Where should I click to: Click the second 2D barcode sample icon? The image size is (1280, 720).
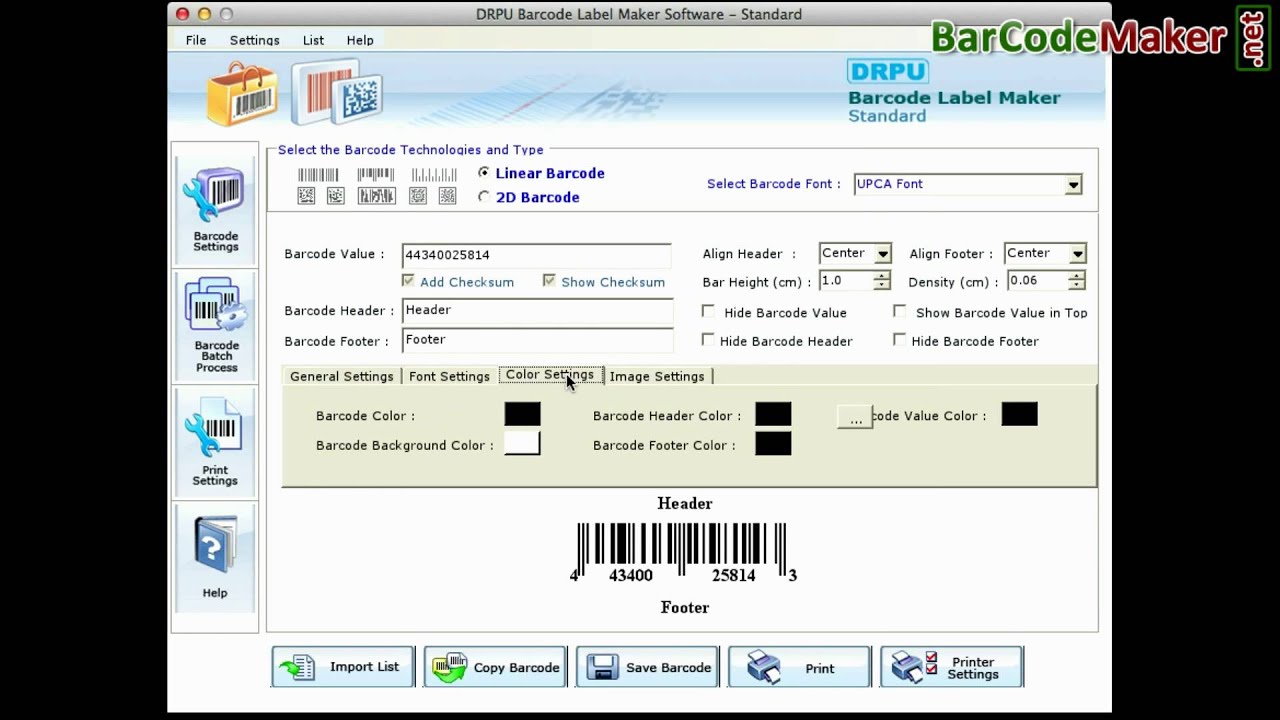(336, 196)
